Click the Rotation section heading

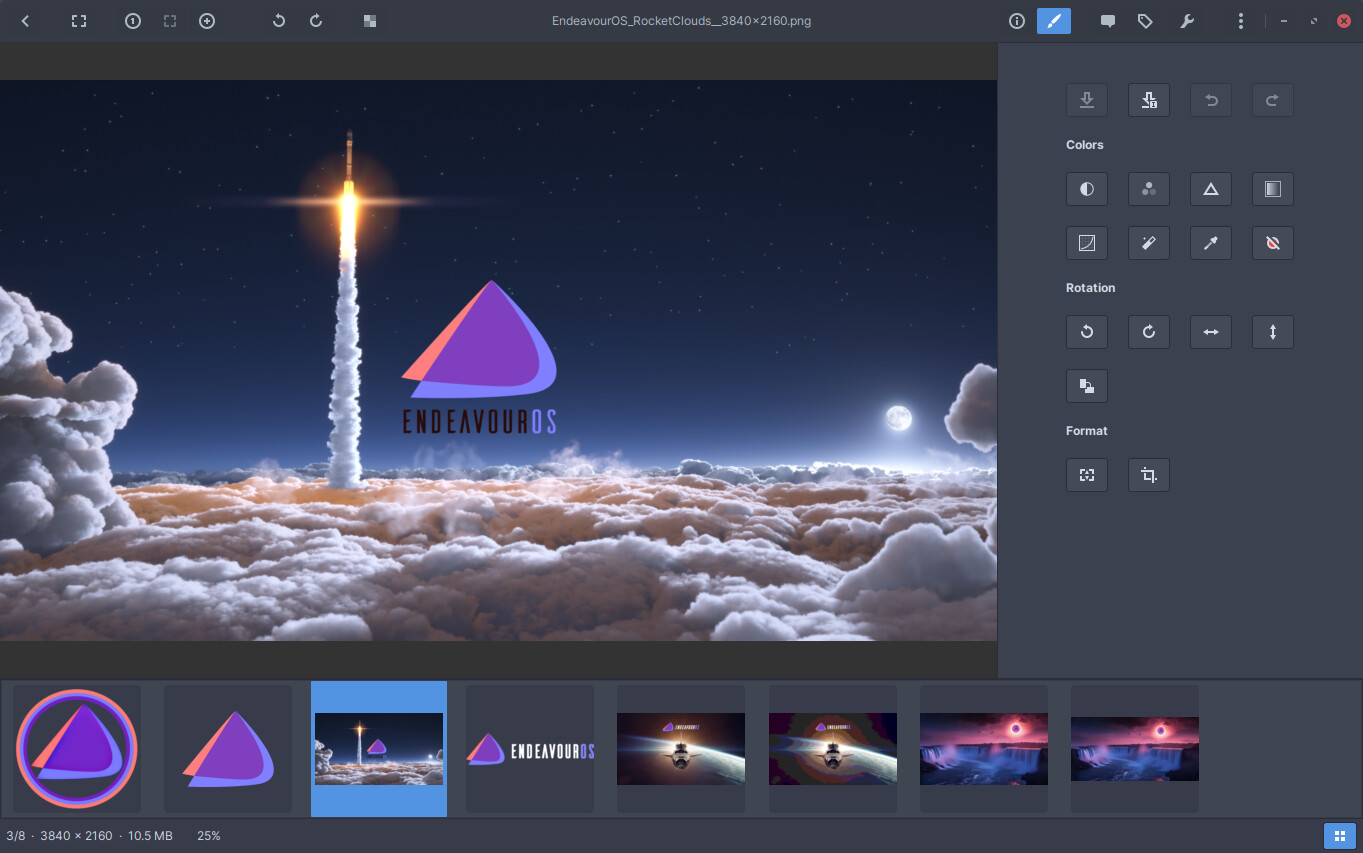[x=1090, y=288]
